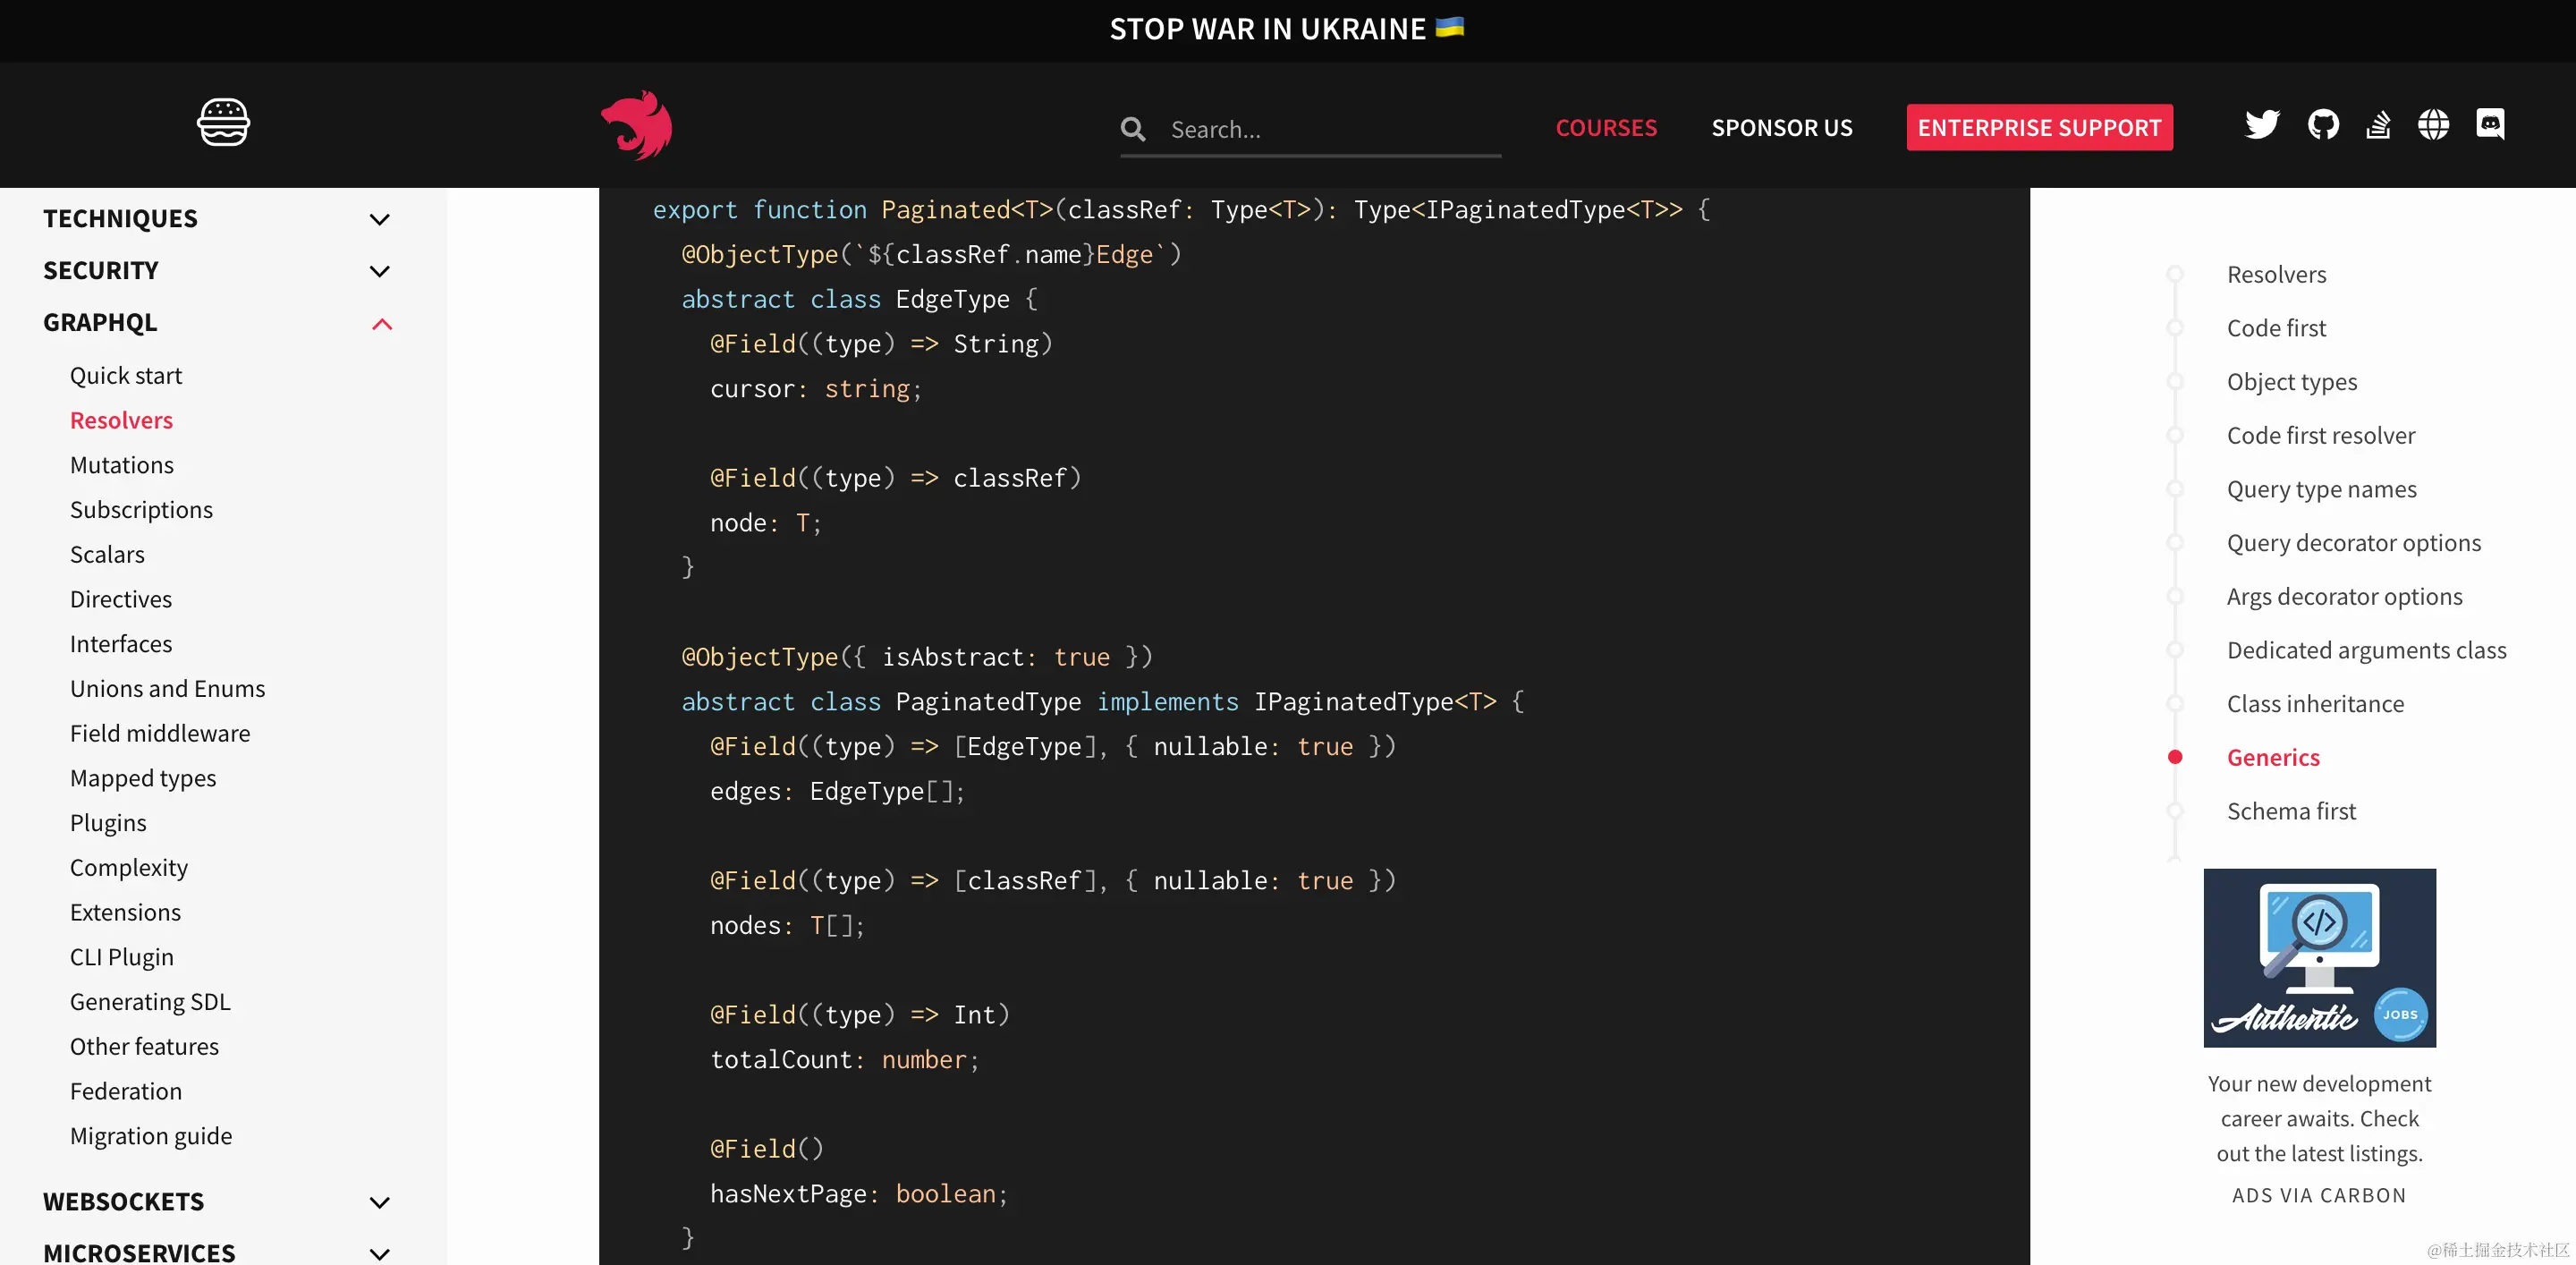This screenshot has width=2576, height=1265.
Task: Select the Generics marker in the table of contents
Action: point(2175,757)
